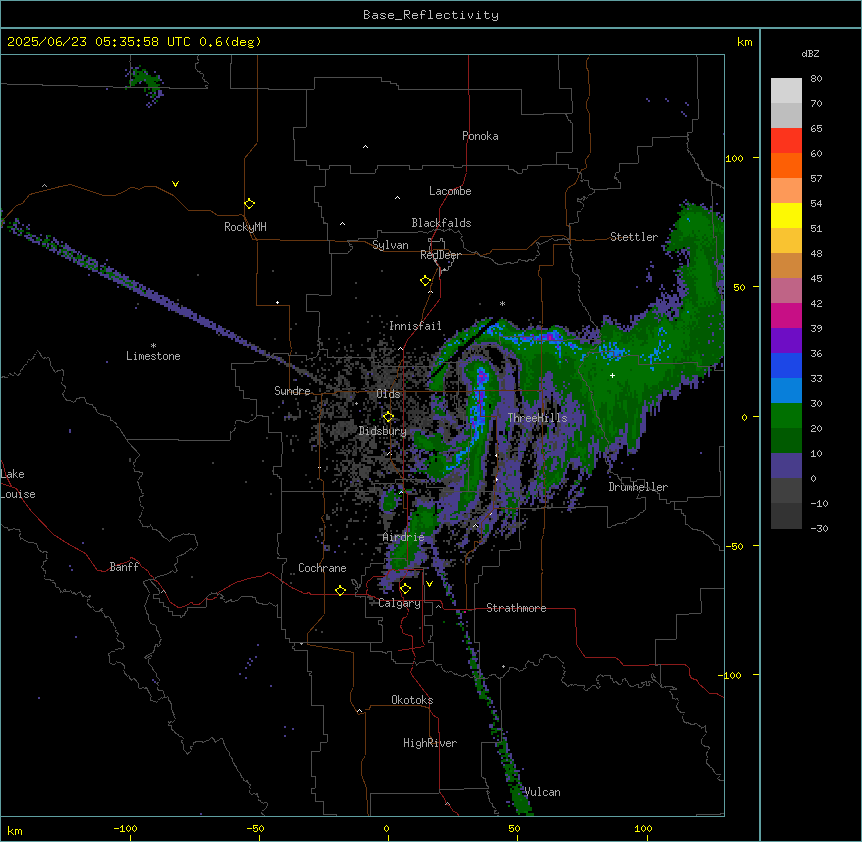Screen dimensions: 862x842
Task: Click the Ponoka city label
Action: (480, 136)
